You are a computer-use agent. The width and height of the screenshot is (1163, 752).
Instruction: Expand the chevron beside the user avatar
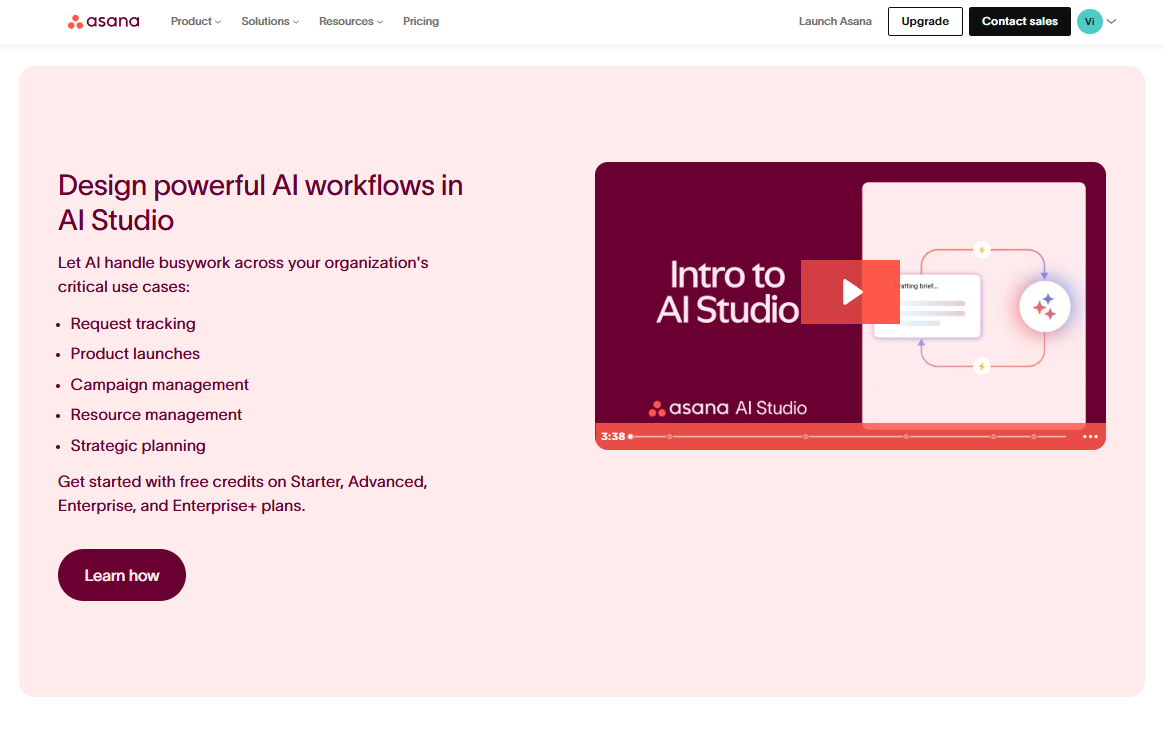(x=1112, y=21)
